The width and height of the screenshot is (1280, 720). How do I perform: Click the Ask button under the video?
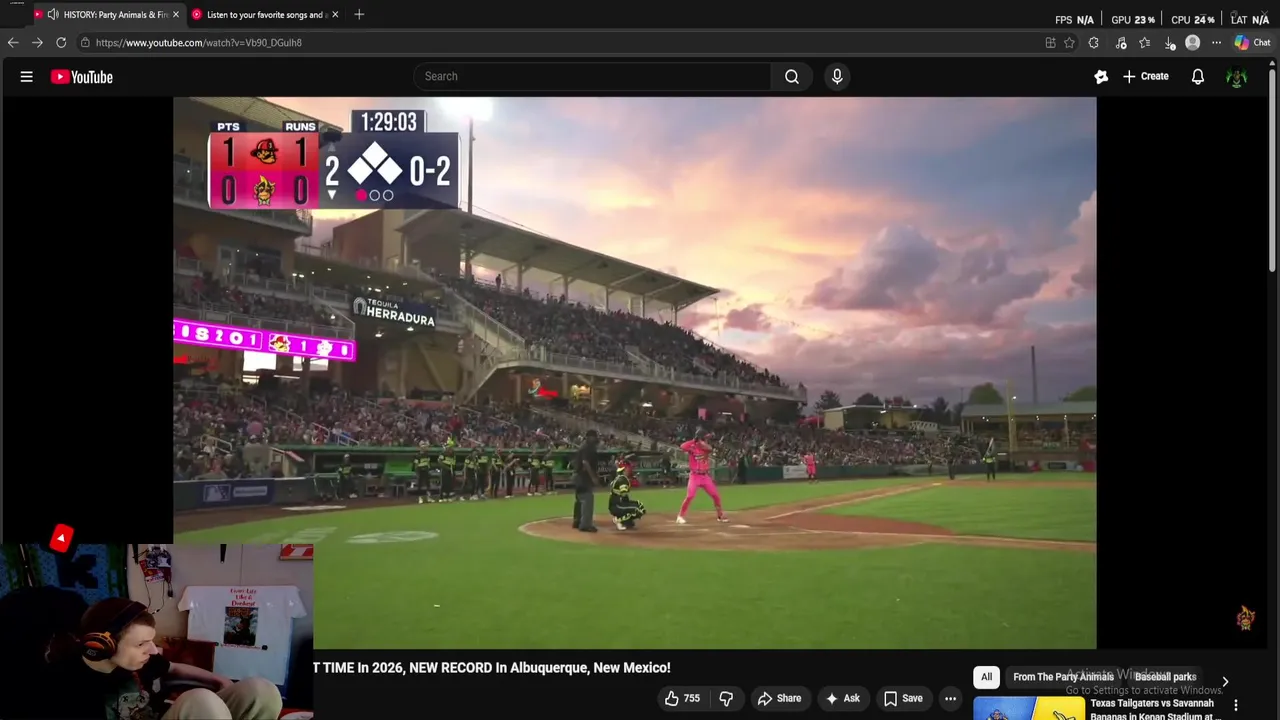842,698
